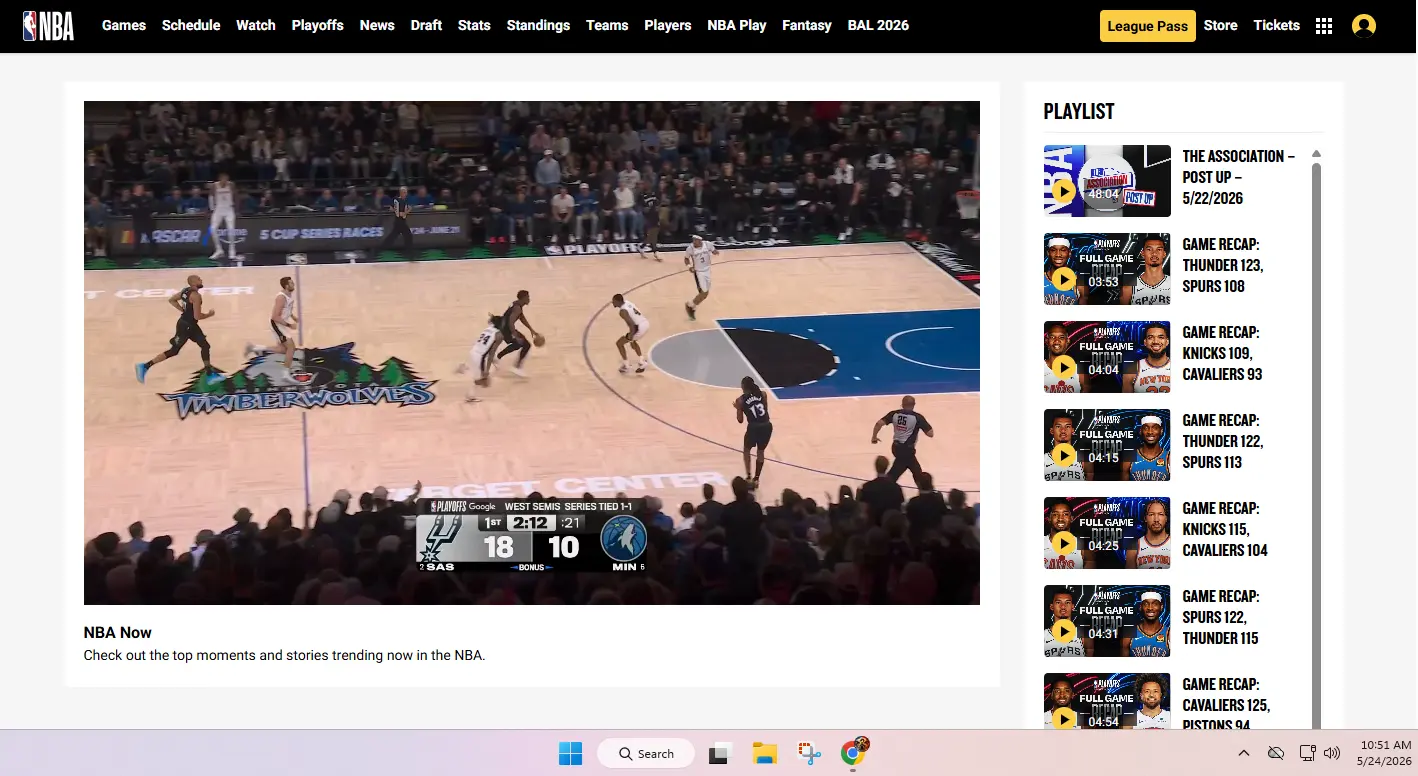
Task: Go to the Watch section
Action: point(256,25)
